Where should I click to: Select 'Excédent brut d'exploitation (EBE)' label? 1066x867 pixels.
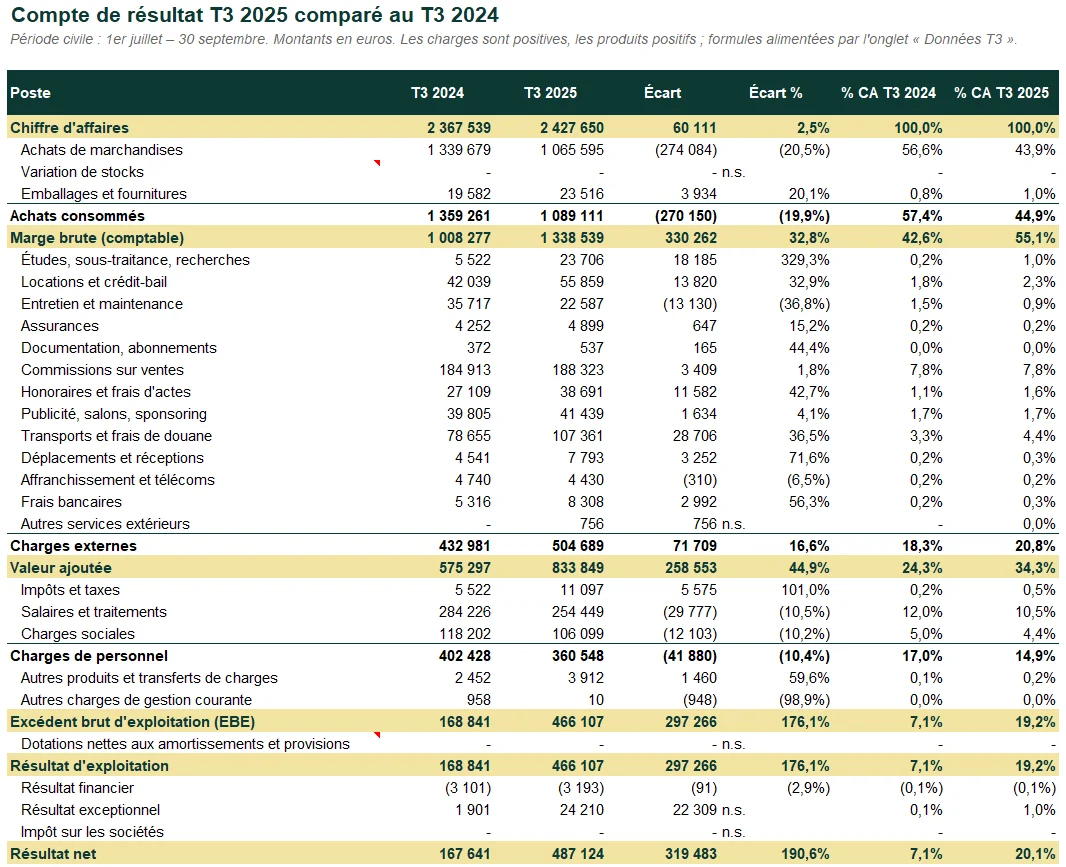133,722
